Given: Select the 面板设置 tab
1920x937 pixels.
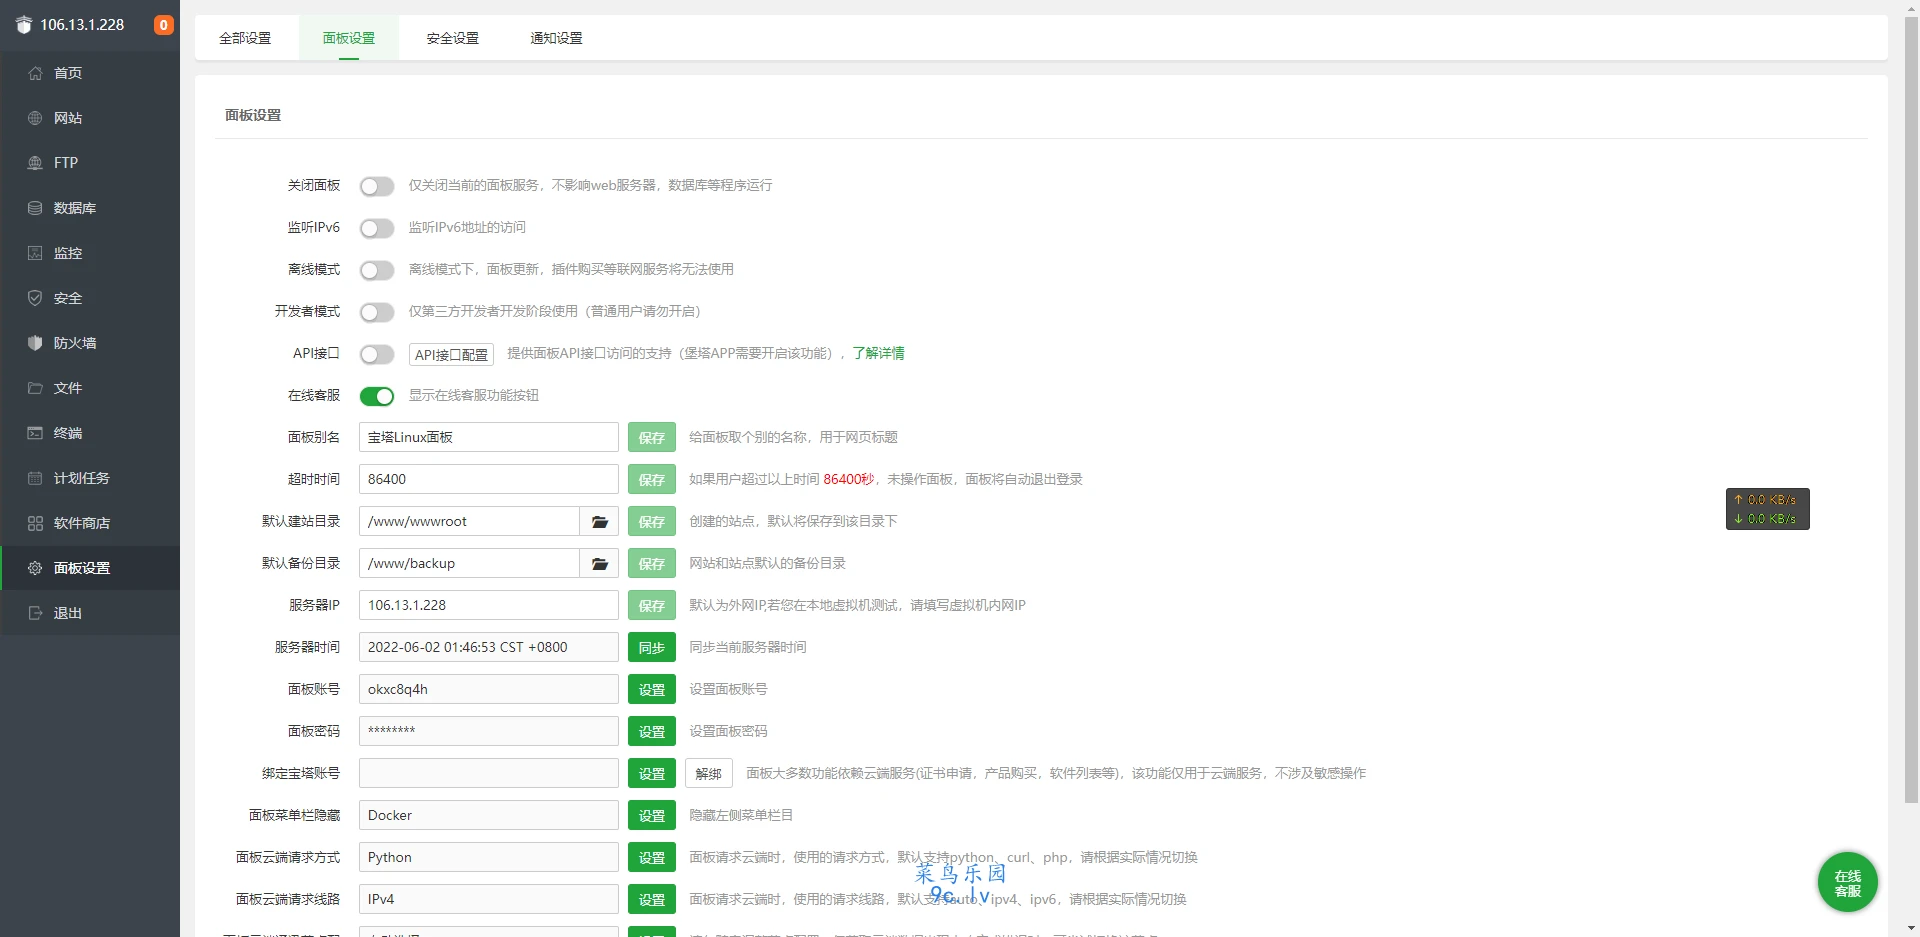Looking at the screenshot, I should tap(349, 38).
